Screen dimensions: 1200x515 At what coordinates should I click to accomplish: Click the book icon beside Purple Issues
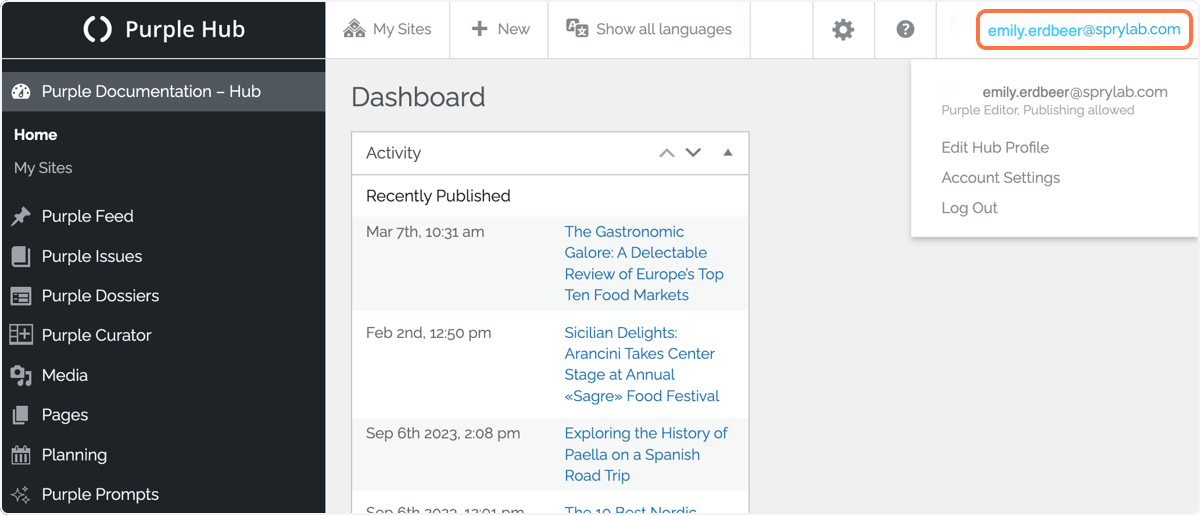pos(21,256)
